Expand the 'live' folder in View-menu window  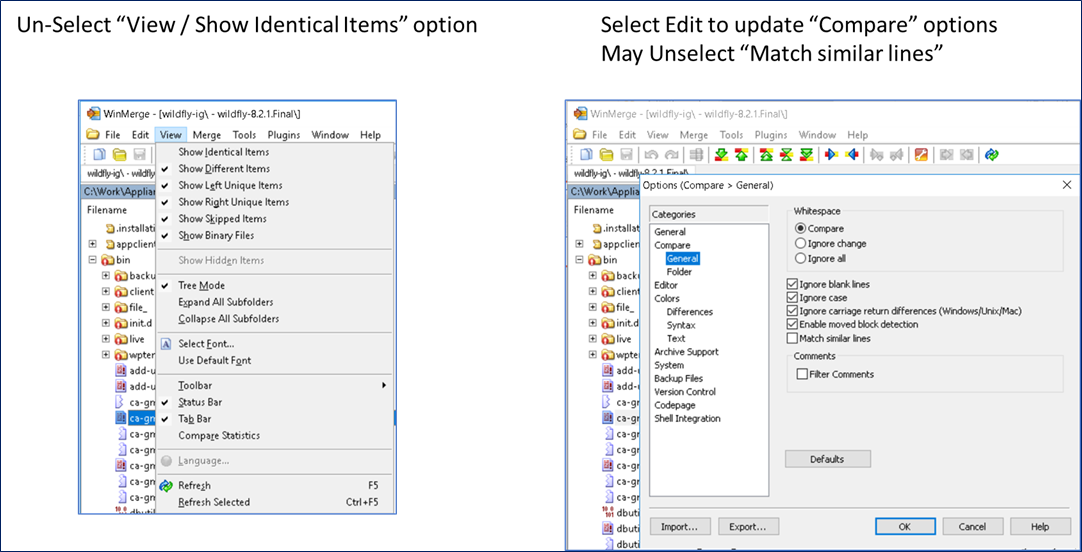click(x=106, y=339)
